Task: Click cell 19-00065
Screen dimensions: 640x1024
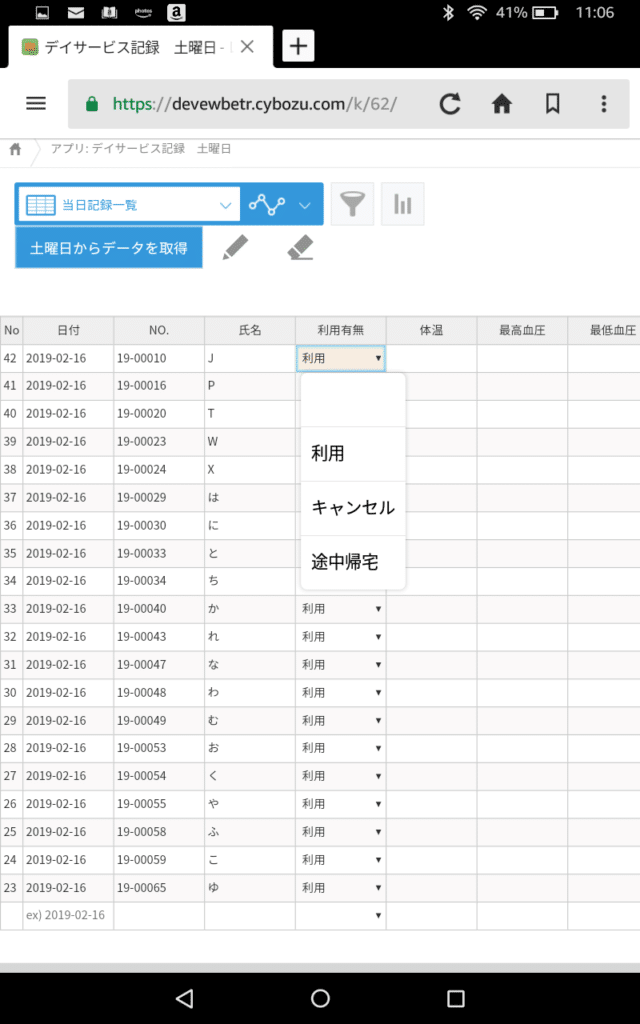Action: click(159, 888)
